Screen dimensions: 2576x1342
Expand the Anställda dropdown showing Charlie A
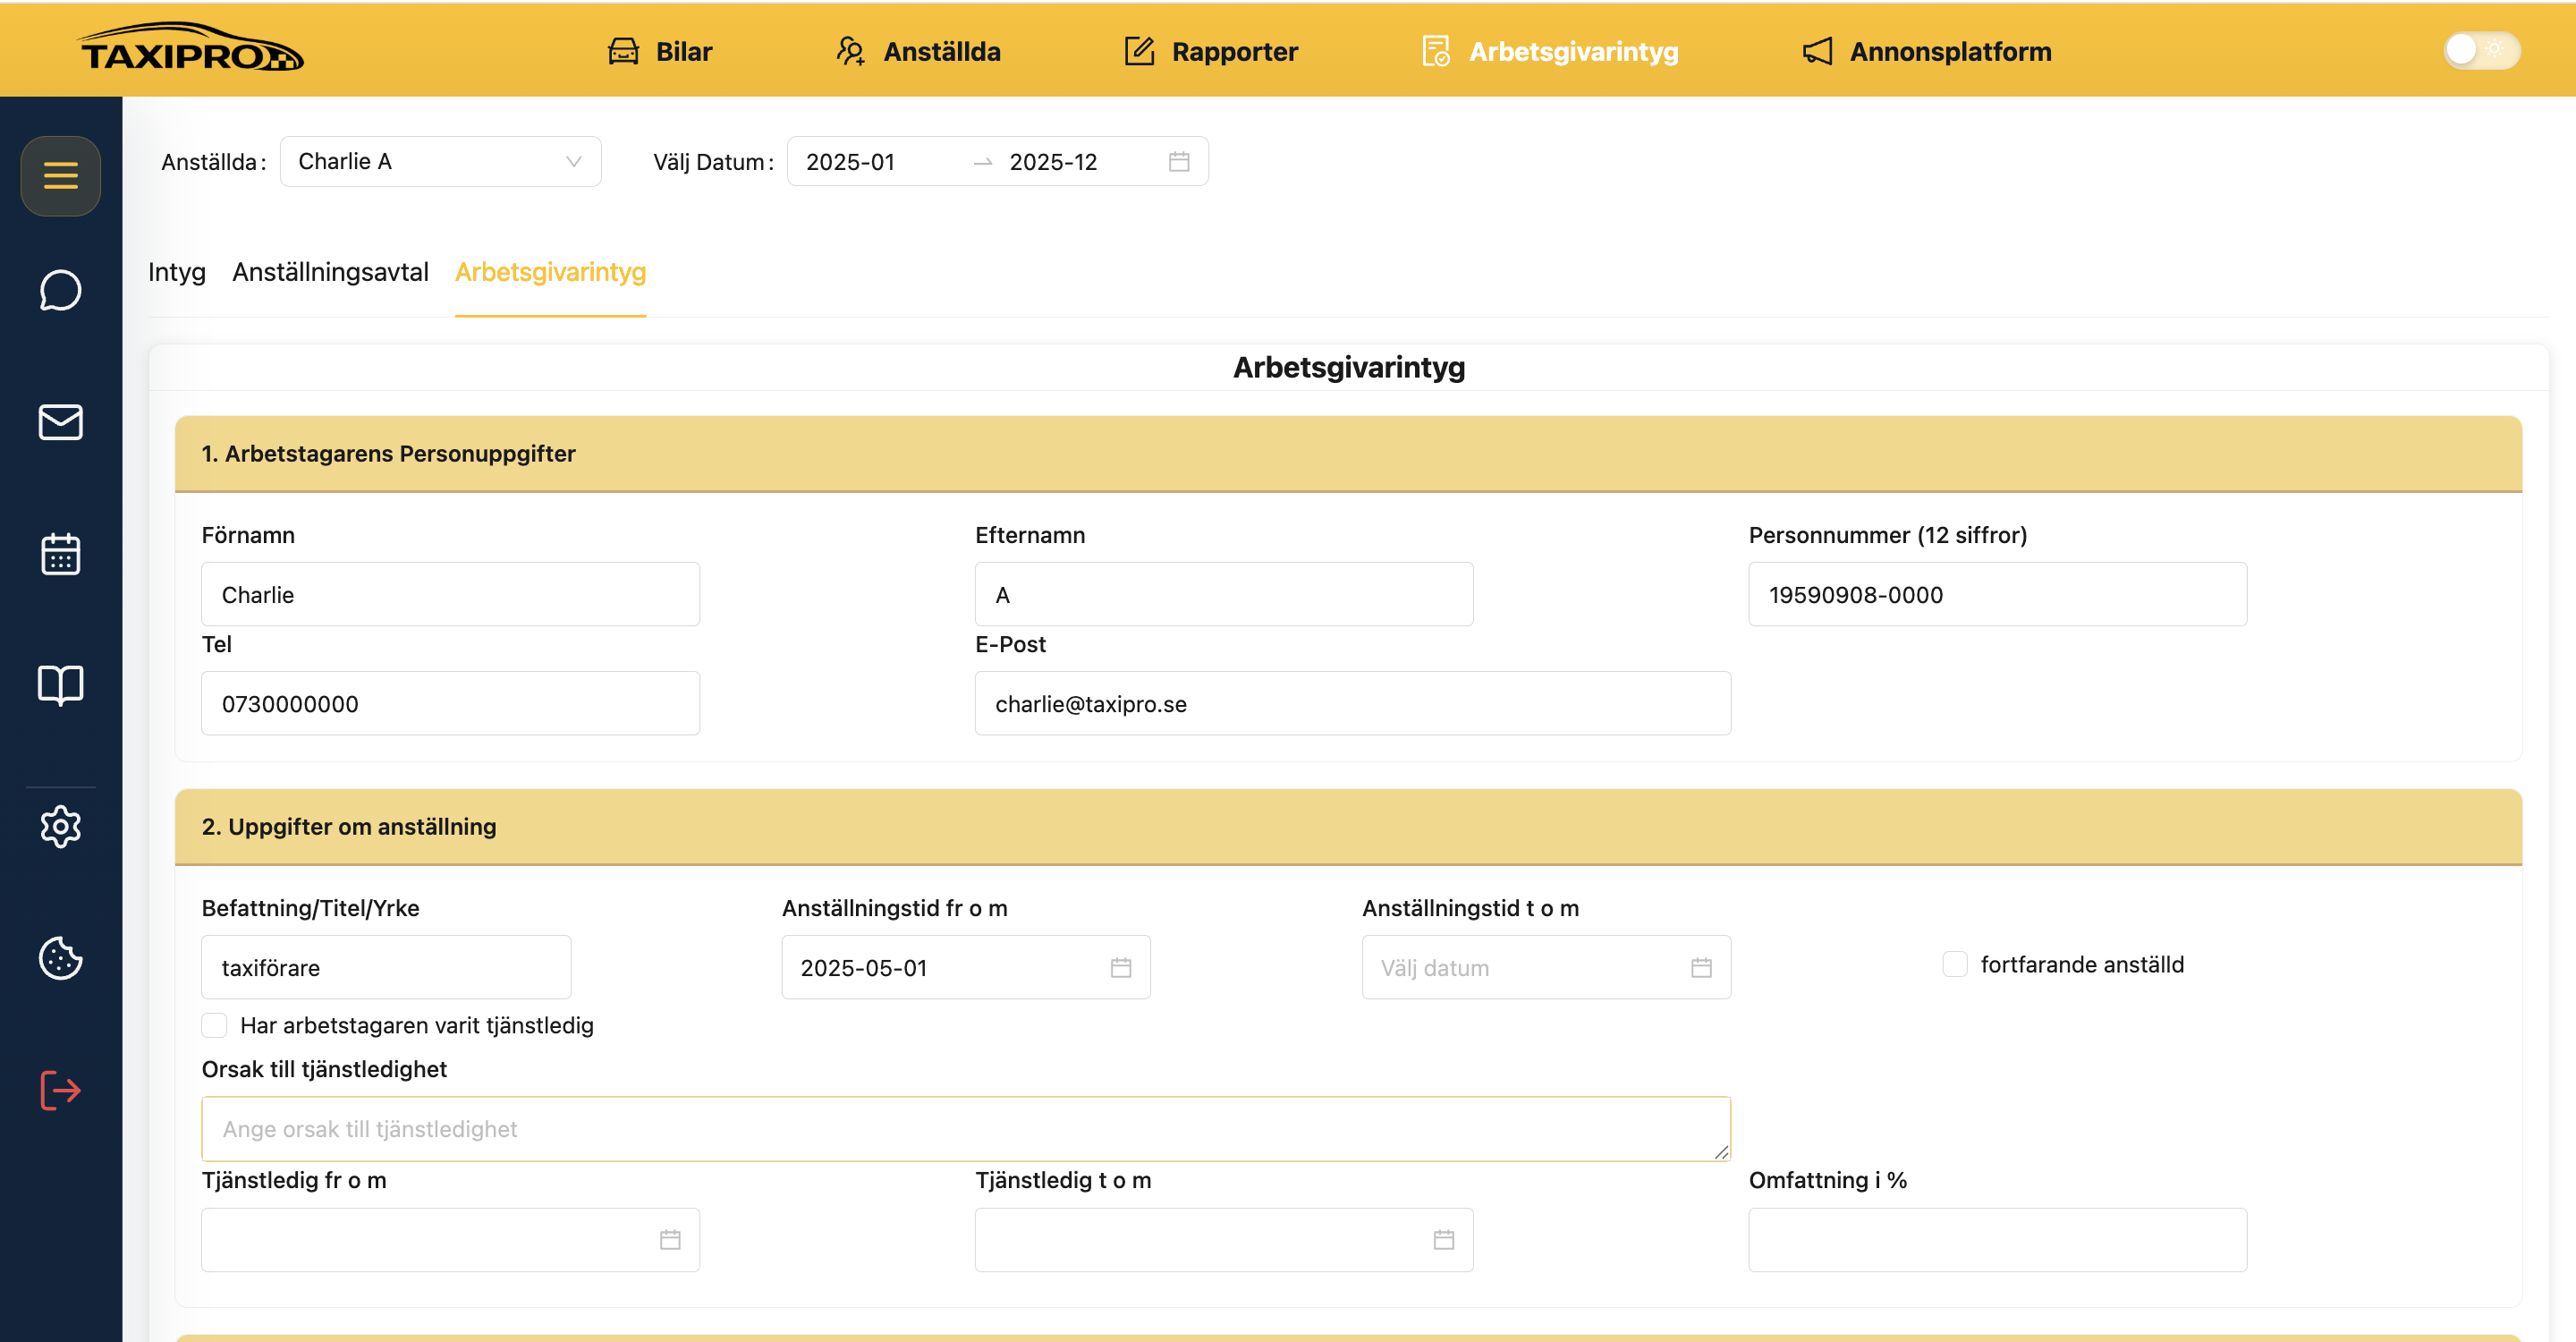[440, 161]
